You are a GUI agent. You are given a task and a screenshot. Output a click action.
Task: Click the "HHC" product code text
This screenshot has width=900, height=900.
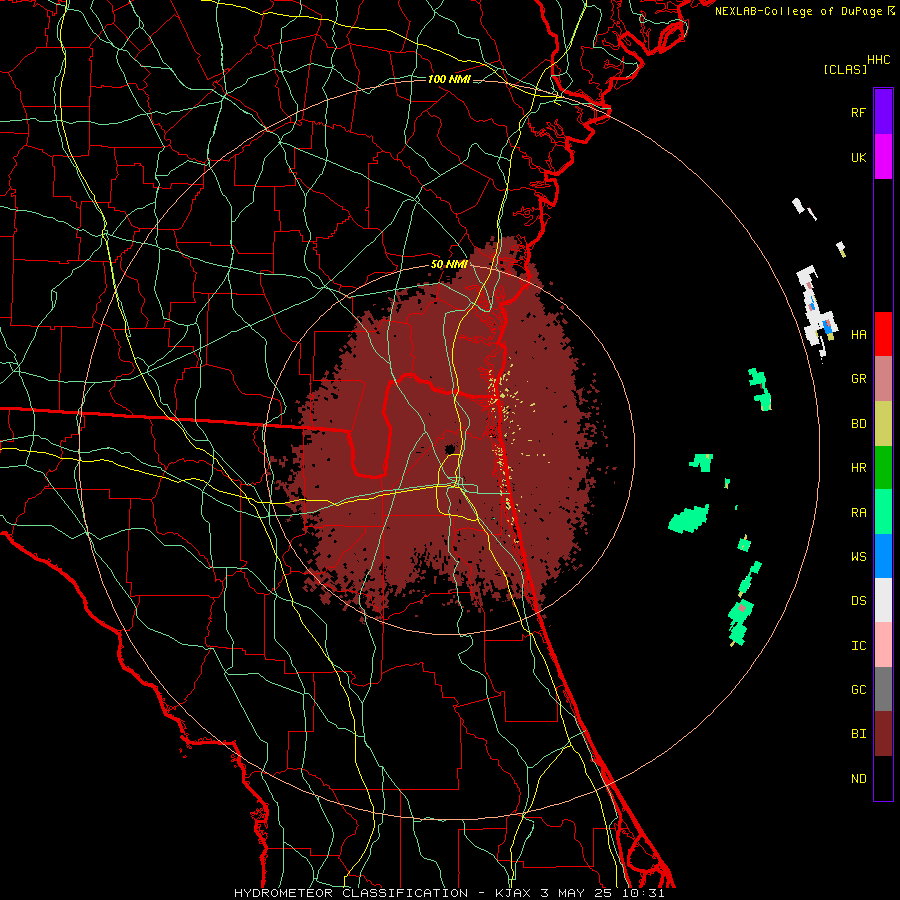[x=879, y=60]
